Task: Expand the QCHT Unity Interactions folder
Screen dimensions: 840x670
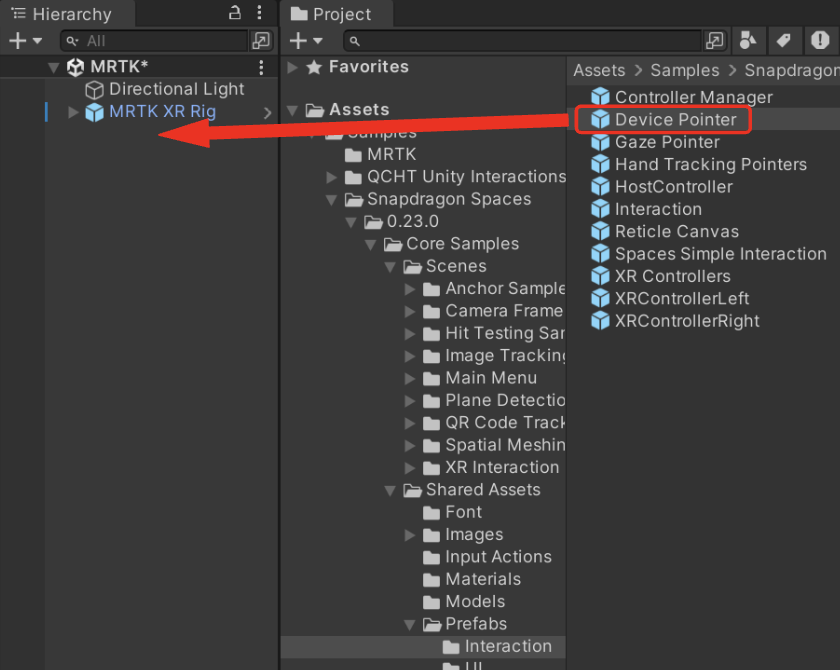Action: [x=332, y=177]
